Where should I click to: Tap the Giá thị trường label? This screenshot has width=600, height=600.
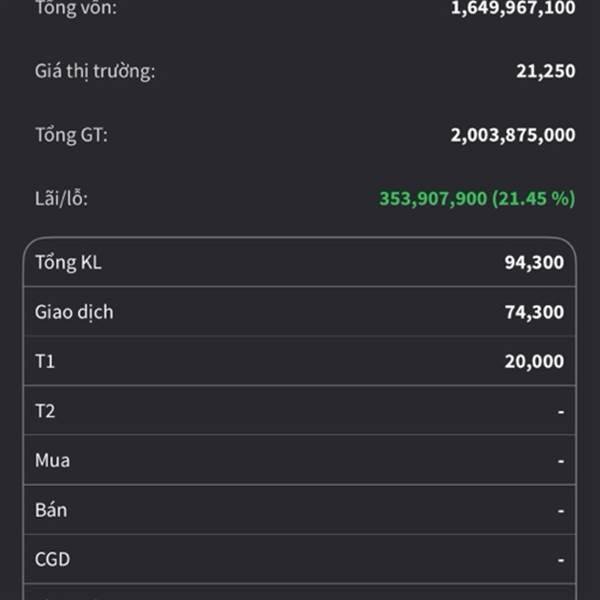coord(95,71)
